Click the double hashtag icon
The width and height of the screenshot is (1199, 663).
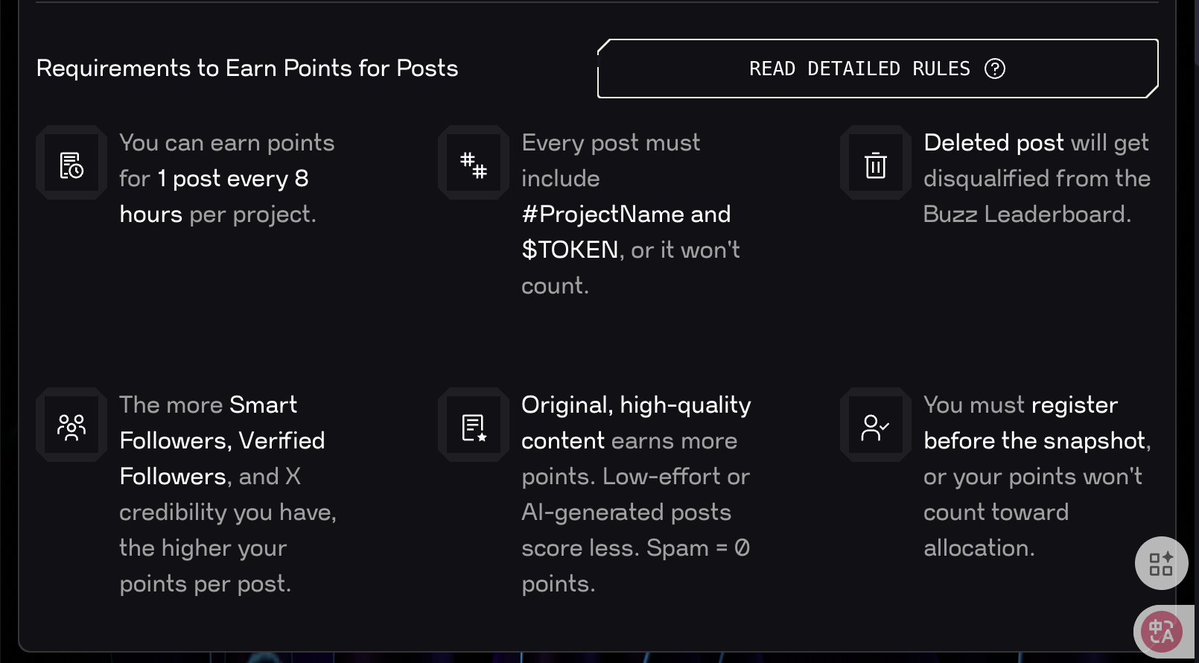click(473, 164)
